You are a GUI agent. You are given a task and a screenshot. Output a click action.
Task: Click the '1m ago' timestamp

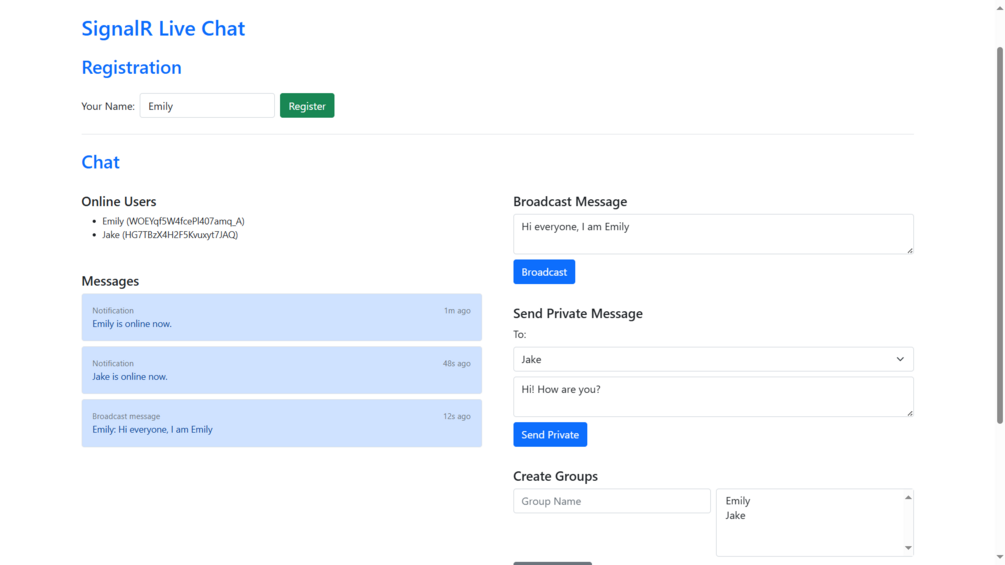(x=457, y=311)
